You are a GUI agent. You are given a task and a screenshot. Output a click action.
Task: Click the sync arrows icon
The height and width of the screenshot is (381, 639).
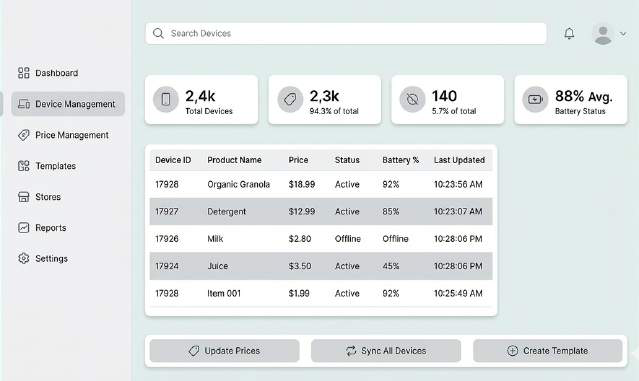(351, 351)
